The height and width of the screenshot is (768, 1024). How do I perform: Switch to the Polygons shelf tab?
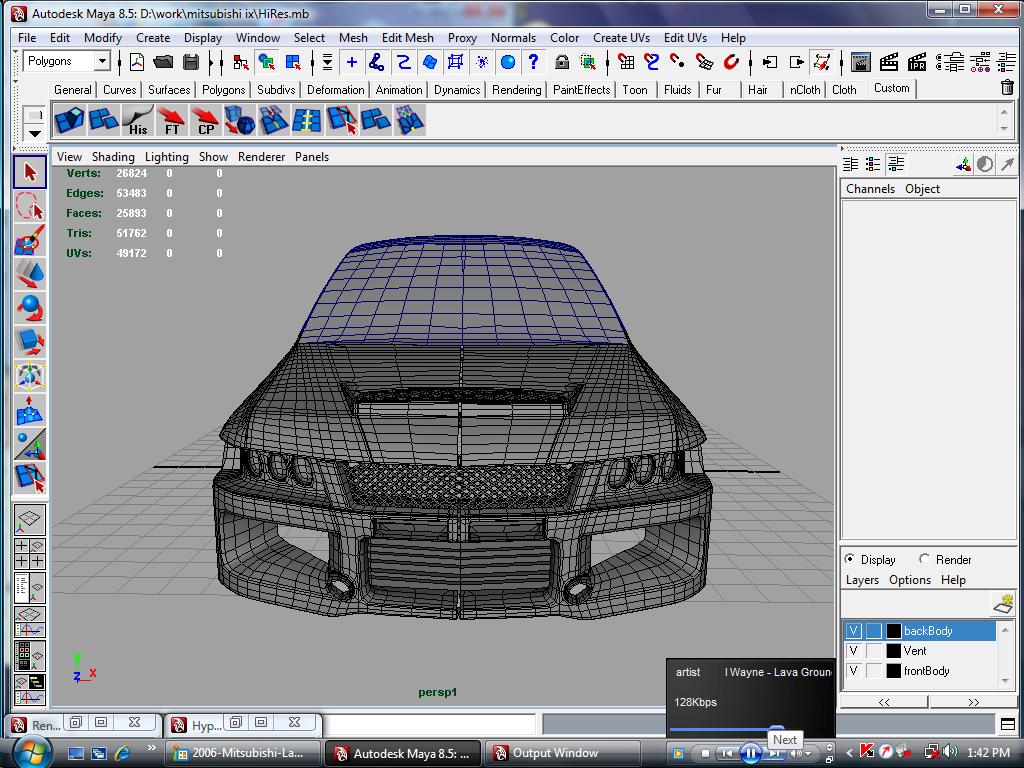pos(223,89)
